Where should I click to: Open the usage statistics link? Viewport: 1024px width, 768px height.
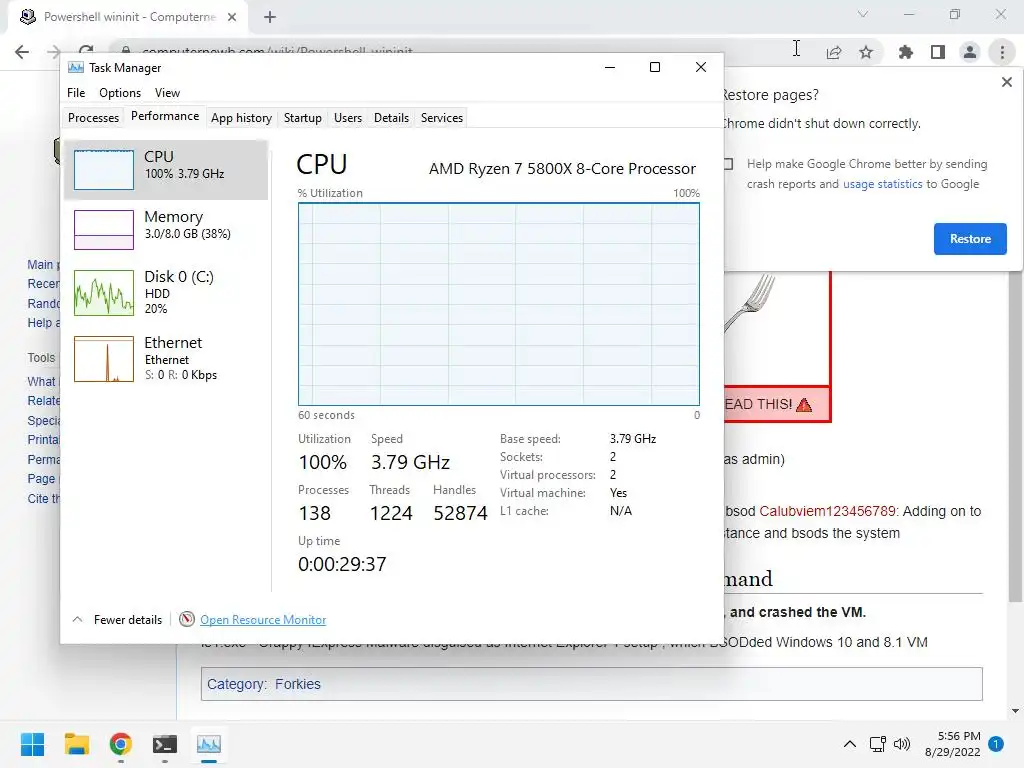click(x=882, y=184)
